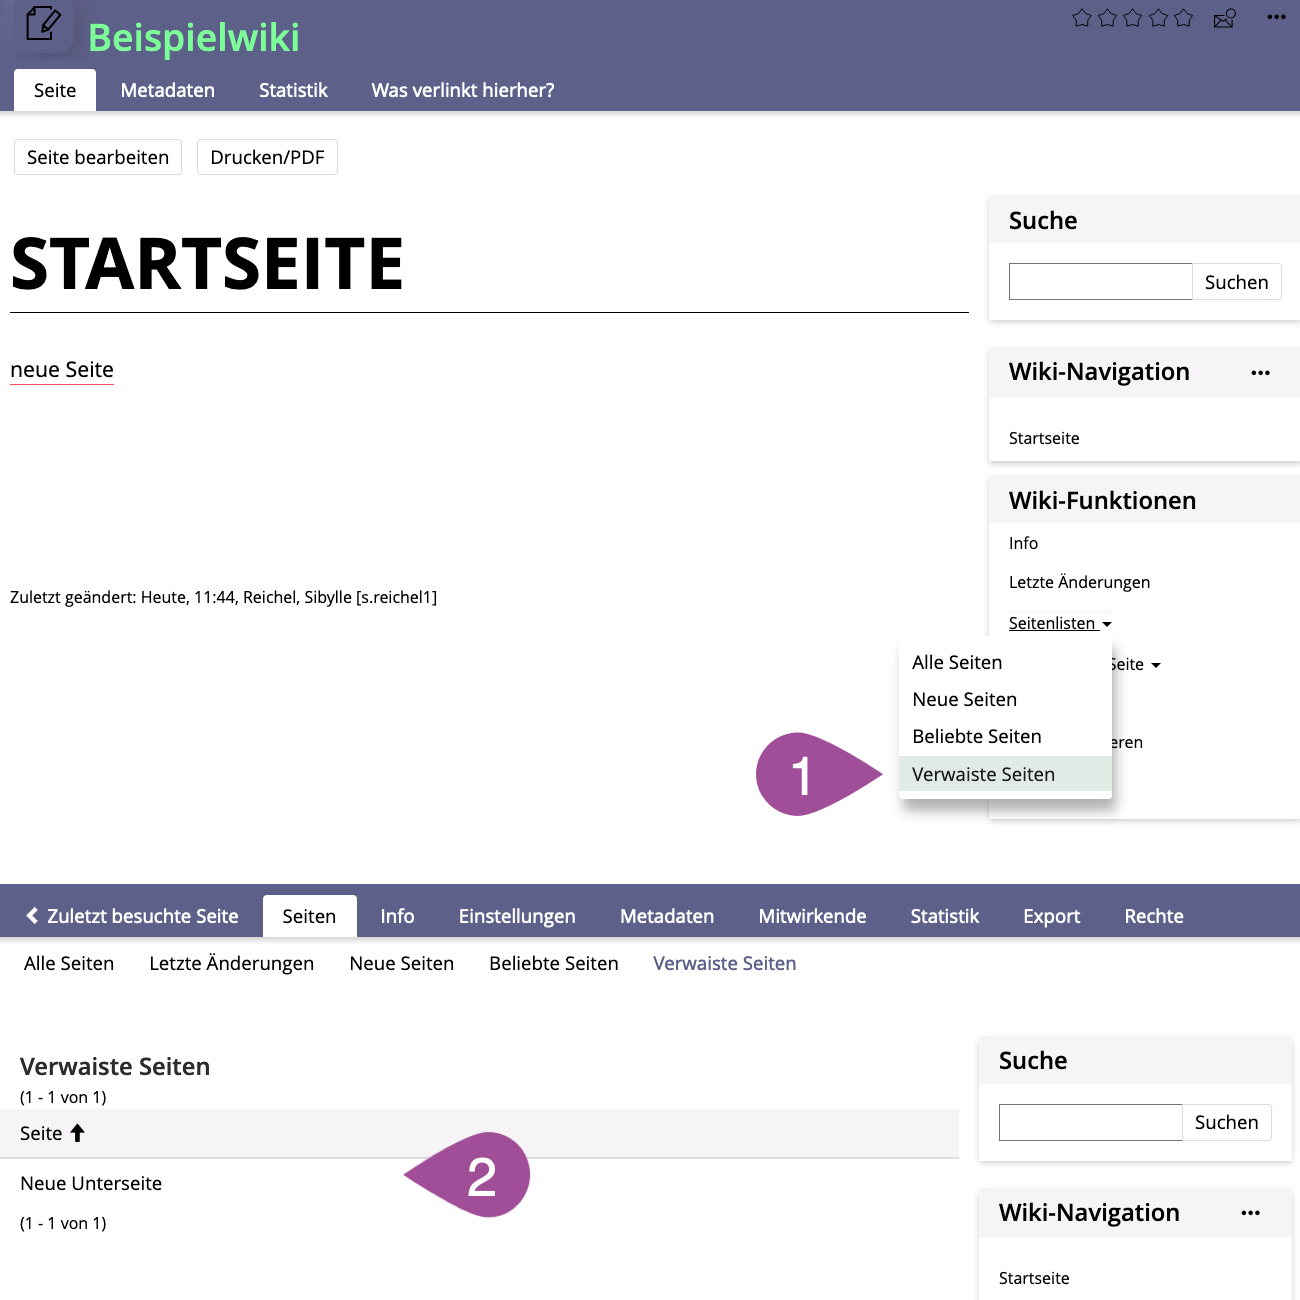Expand the Seitenlisten dropdown
The image size is (1300, 1300).
tap(1060, 623)
